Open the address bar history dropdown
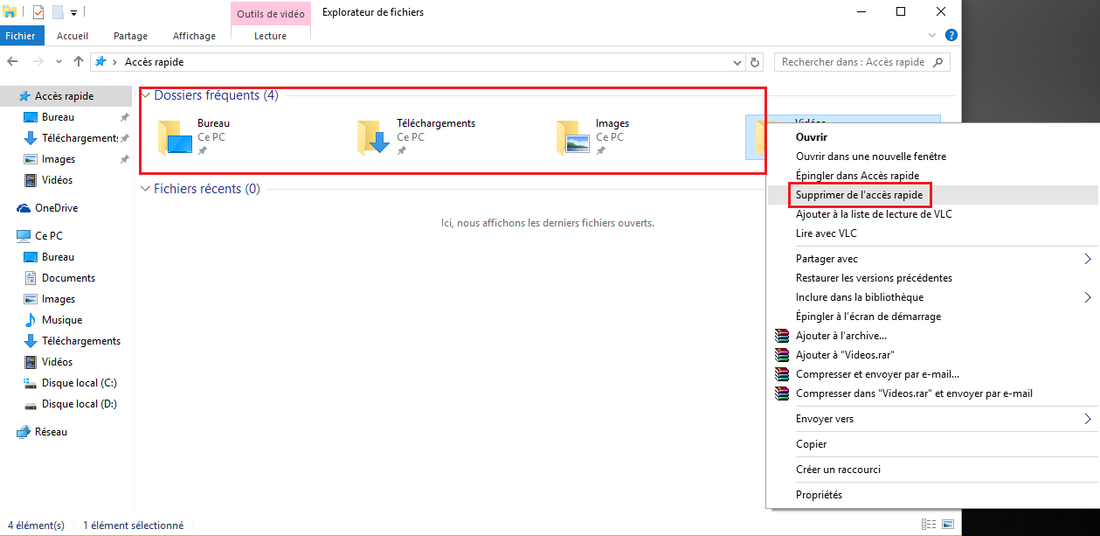Image resolution: width=1100 pixels, height=536 pixels. (x=737, y=62)
